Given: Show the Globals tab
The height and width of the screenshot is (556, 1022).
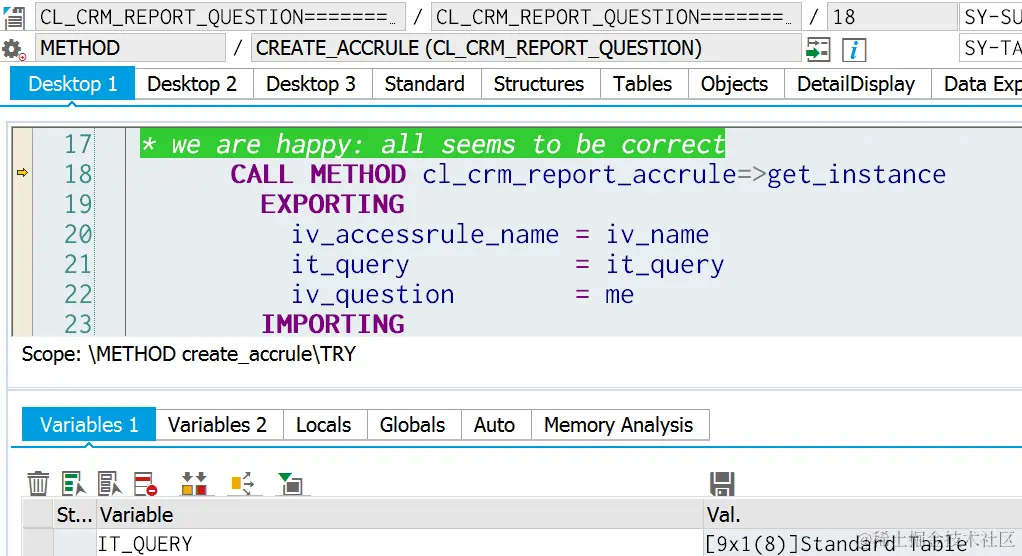Looking at the screenshot, I should click(x=413, y=425).
